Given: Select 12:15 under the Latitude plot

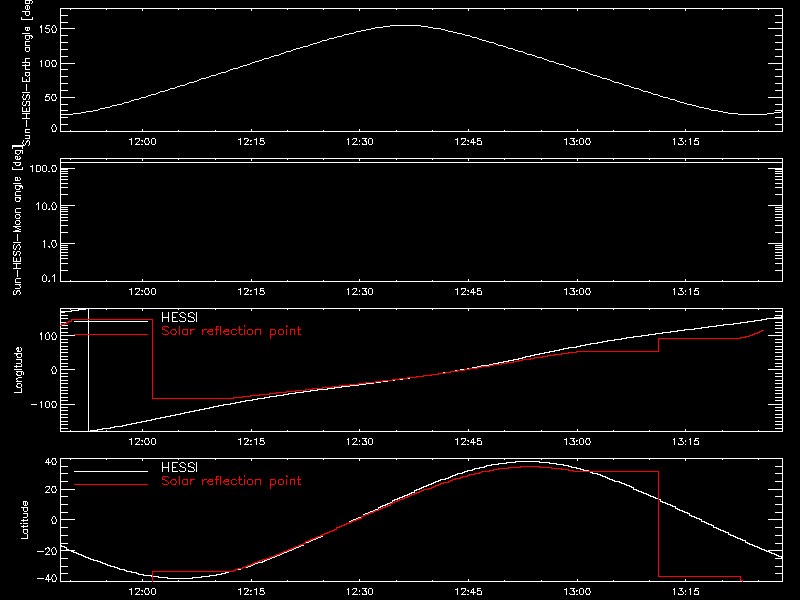Looking at the screenshot, I should (x=251, y=592).
